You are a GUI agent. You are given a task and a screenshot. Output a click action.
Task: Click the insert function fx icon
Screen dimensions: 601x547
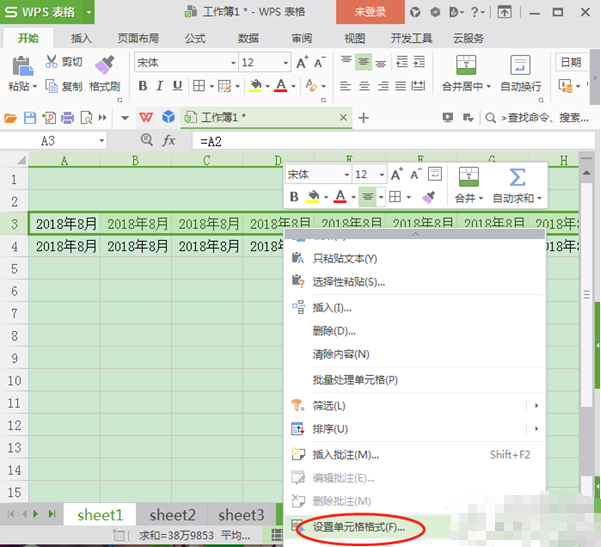click(x=169, y=141)
